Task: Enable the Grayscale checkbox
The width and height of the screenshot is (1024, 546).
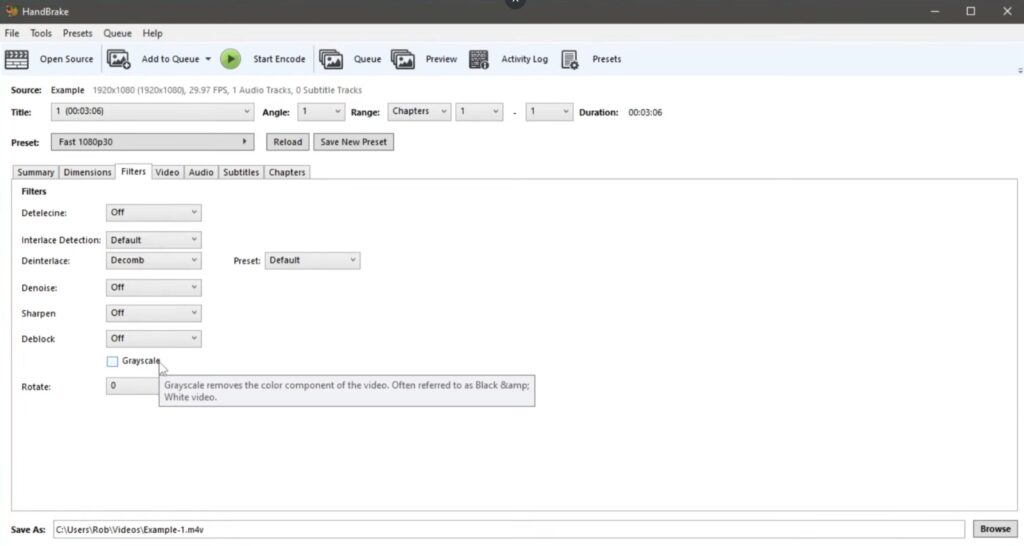Action: point(112,361)
